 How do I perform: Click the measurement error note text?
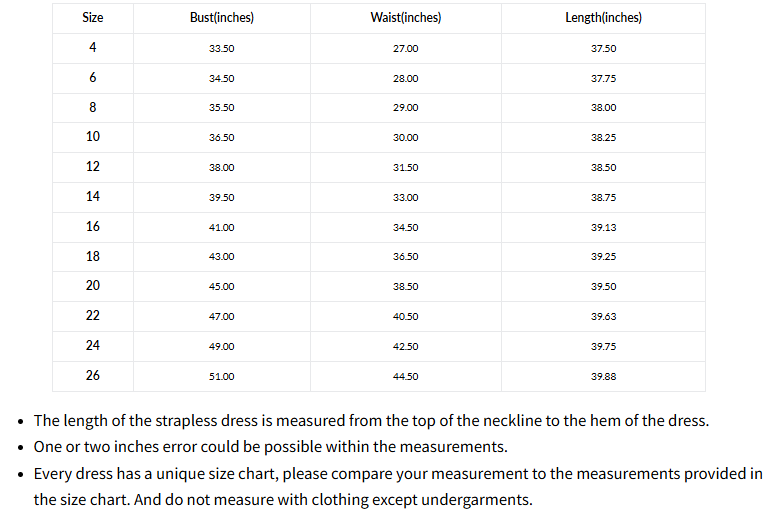(x=271, y=447)
